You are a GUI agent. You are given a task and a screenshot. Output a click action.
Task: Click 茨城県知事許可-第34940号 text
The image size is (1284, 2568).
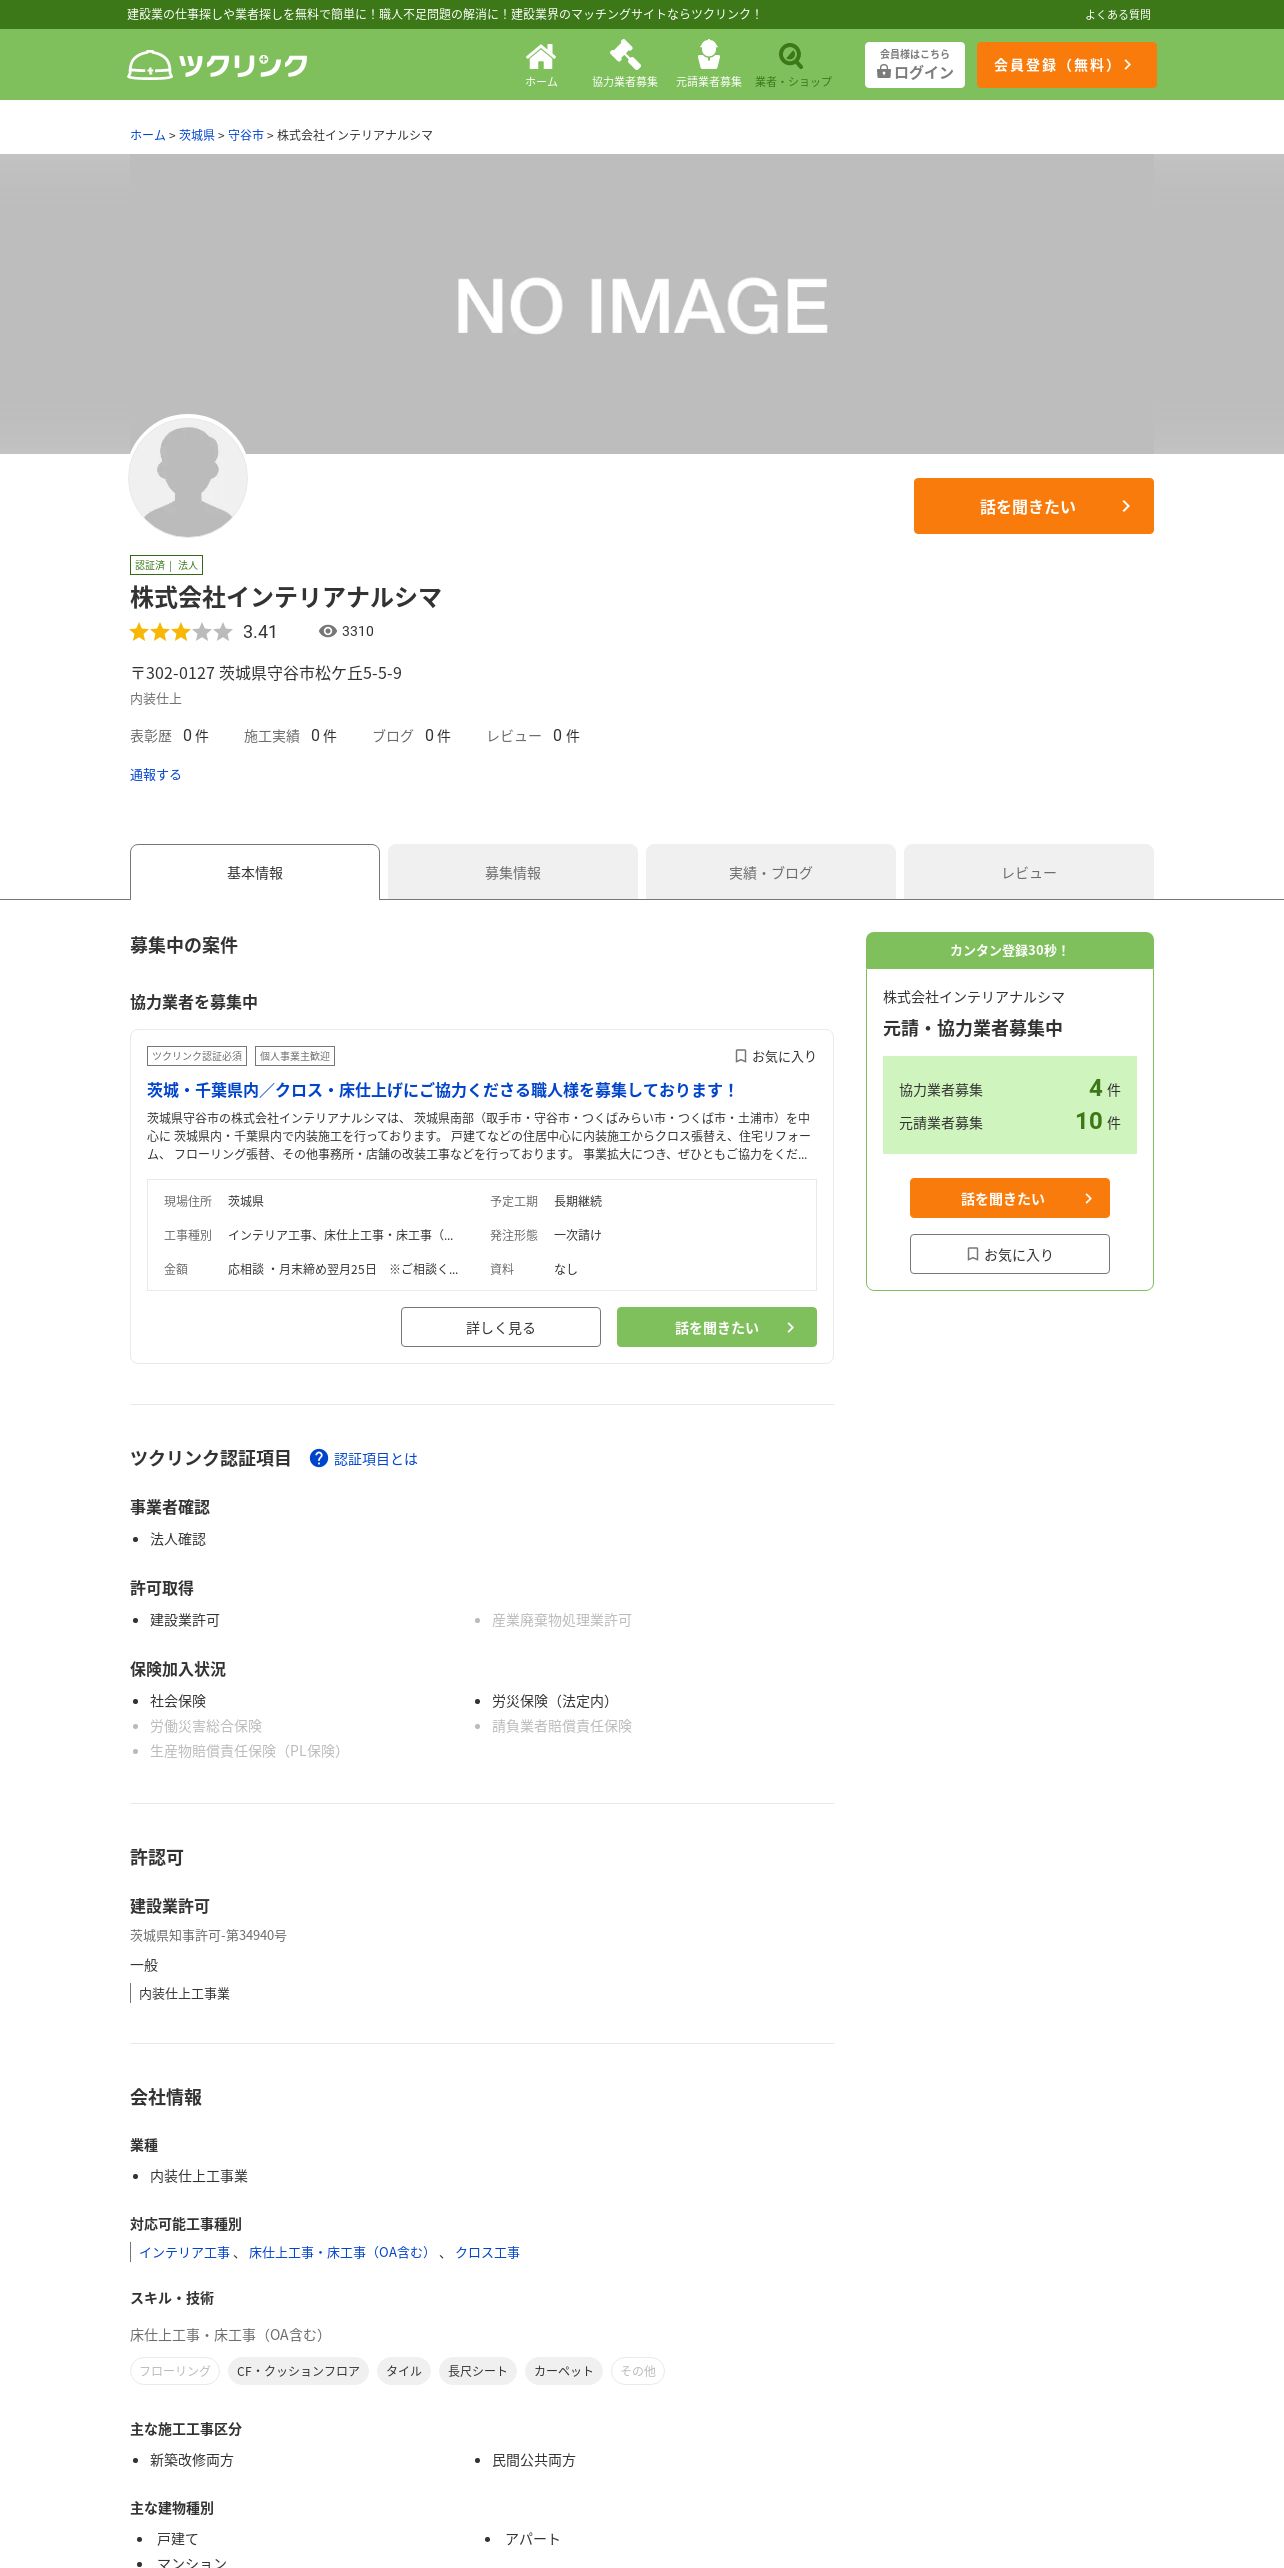point(208,1935)
